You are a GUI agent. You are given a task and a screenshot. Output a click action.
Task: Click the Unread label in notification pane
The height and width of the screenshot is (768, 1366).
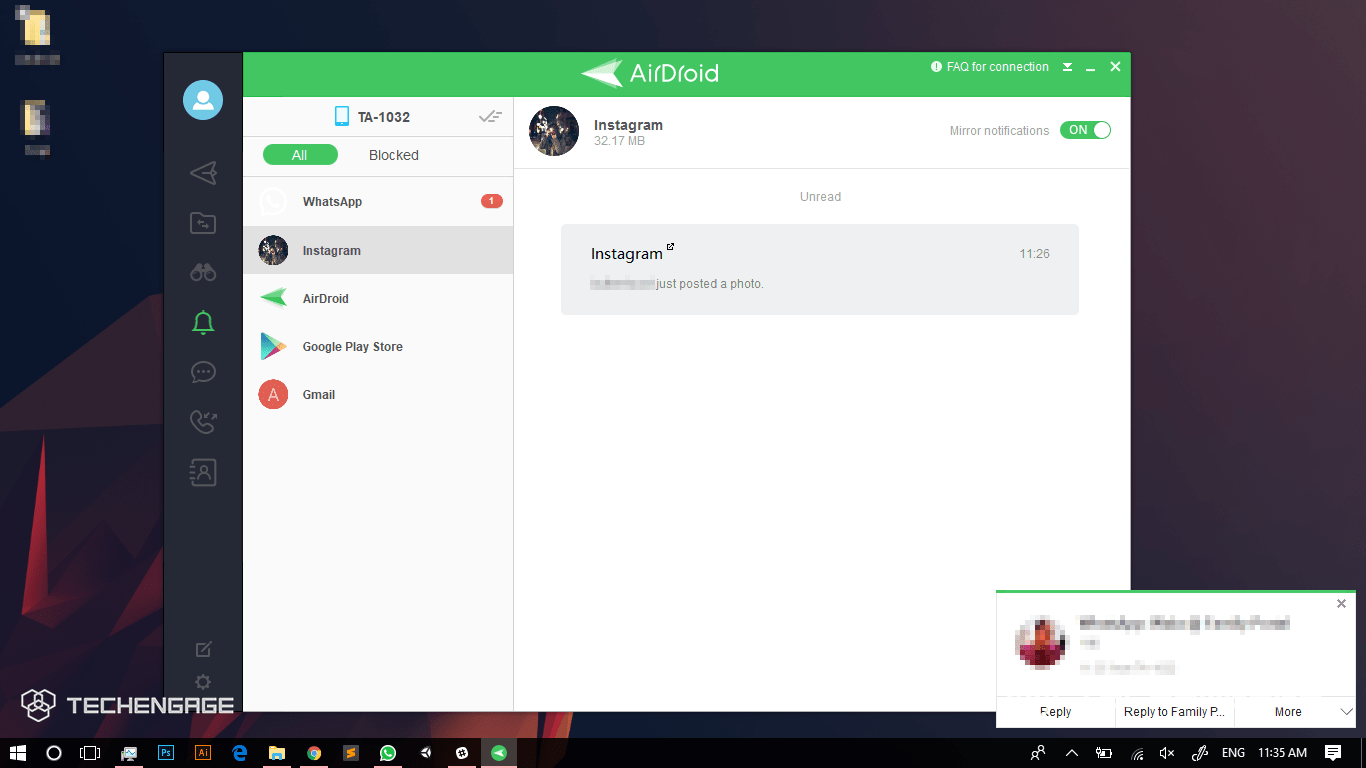point(820,197)
